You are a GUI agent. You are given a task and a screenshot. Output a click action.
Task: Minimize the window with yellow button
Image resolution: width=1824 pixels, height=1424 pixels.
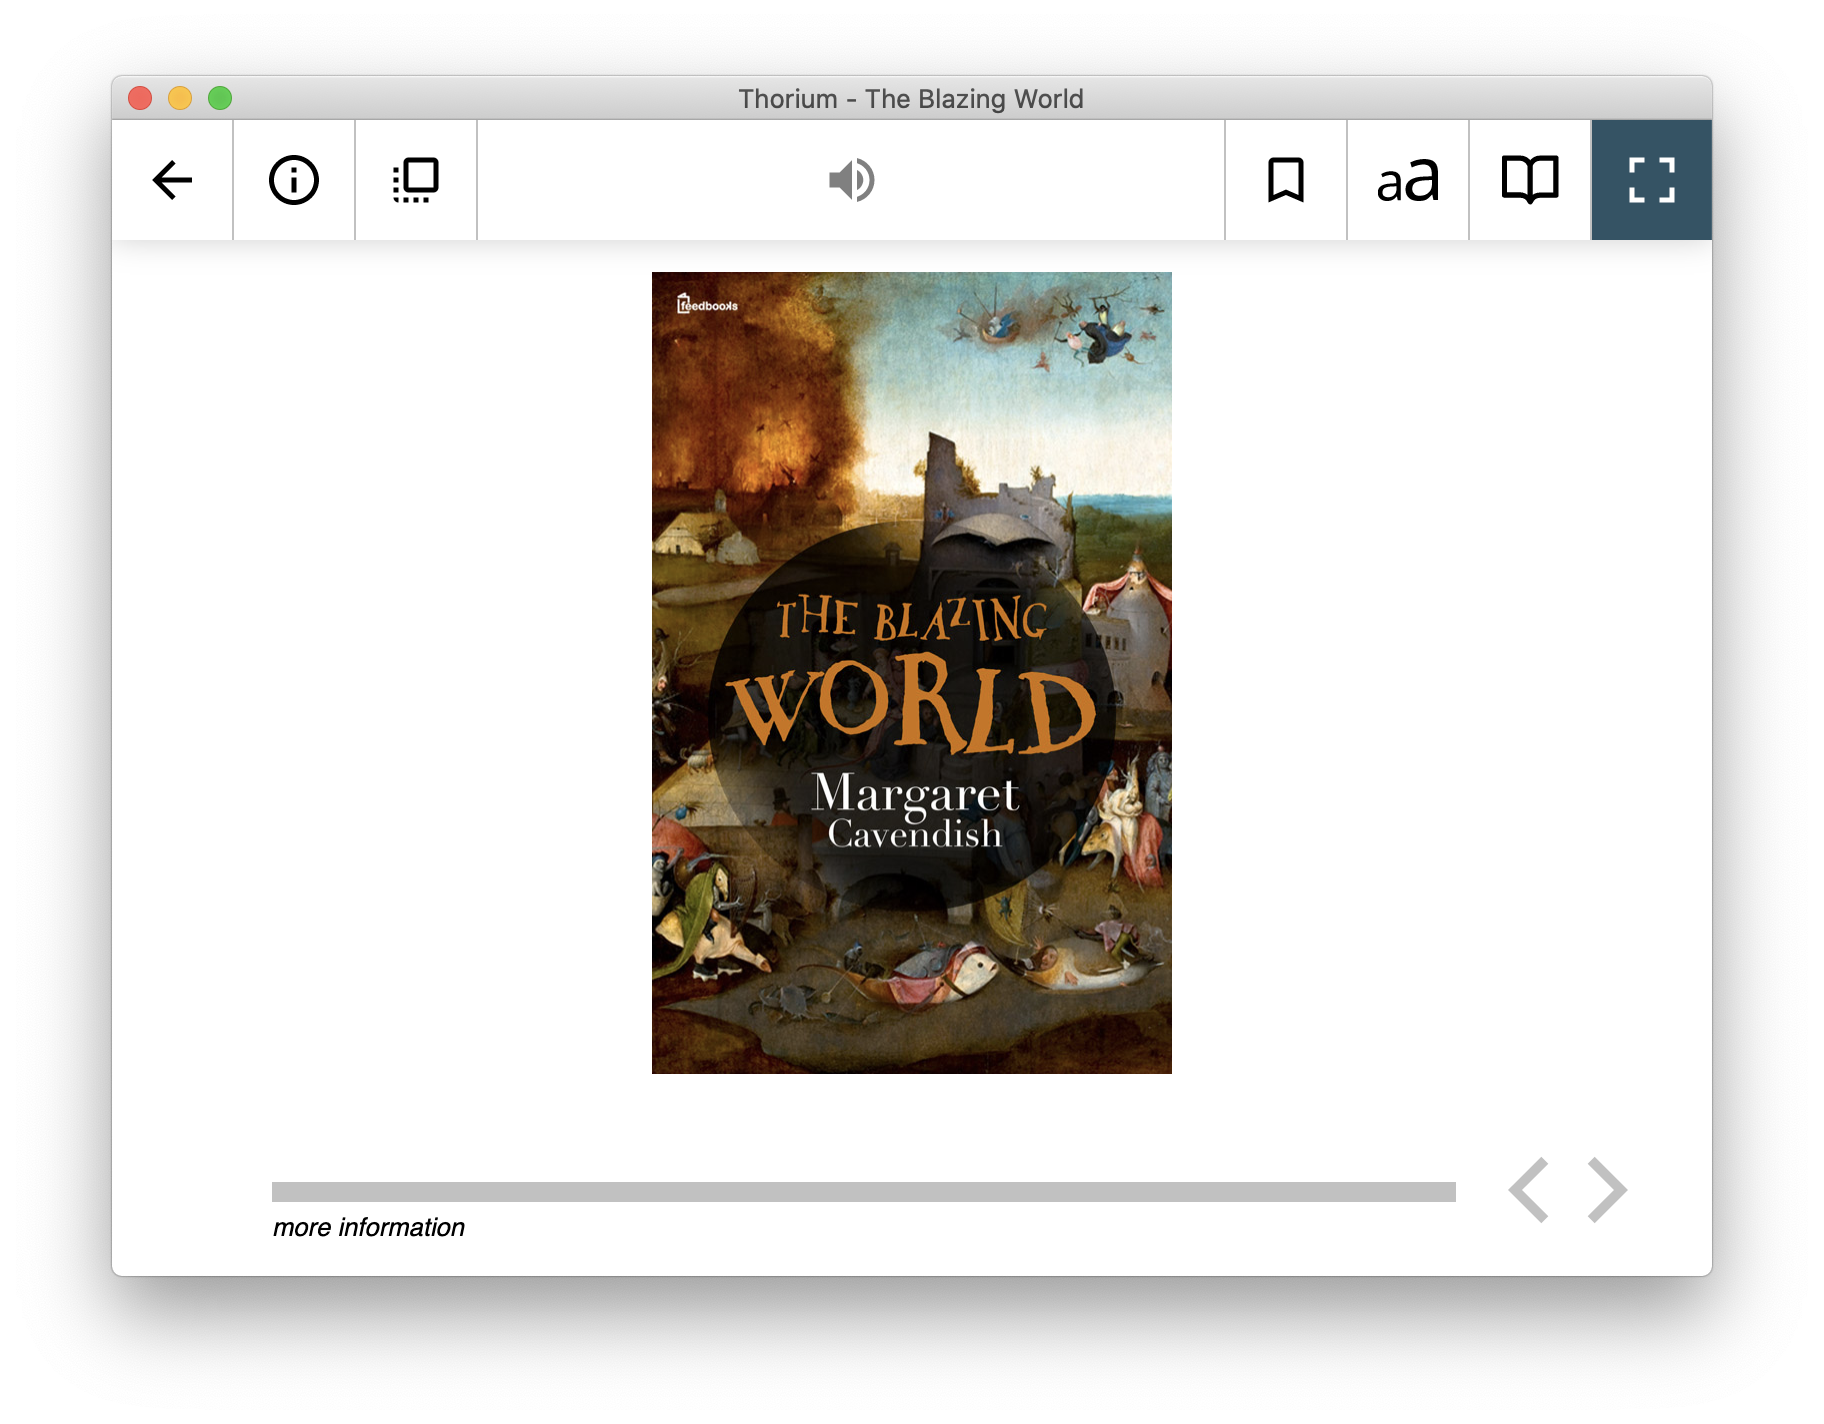[180, 98]
